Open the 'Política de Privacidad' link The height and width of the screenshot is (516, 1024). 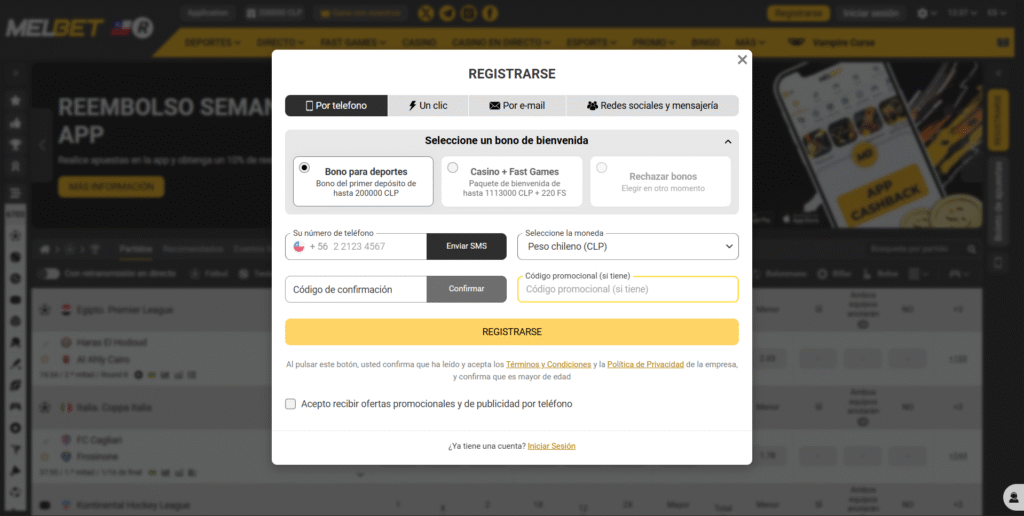point(645,364)
